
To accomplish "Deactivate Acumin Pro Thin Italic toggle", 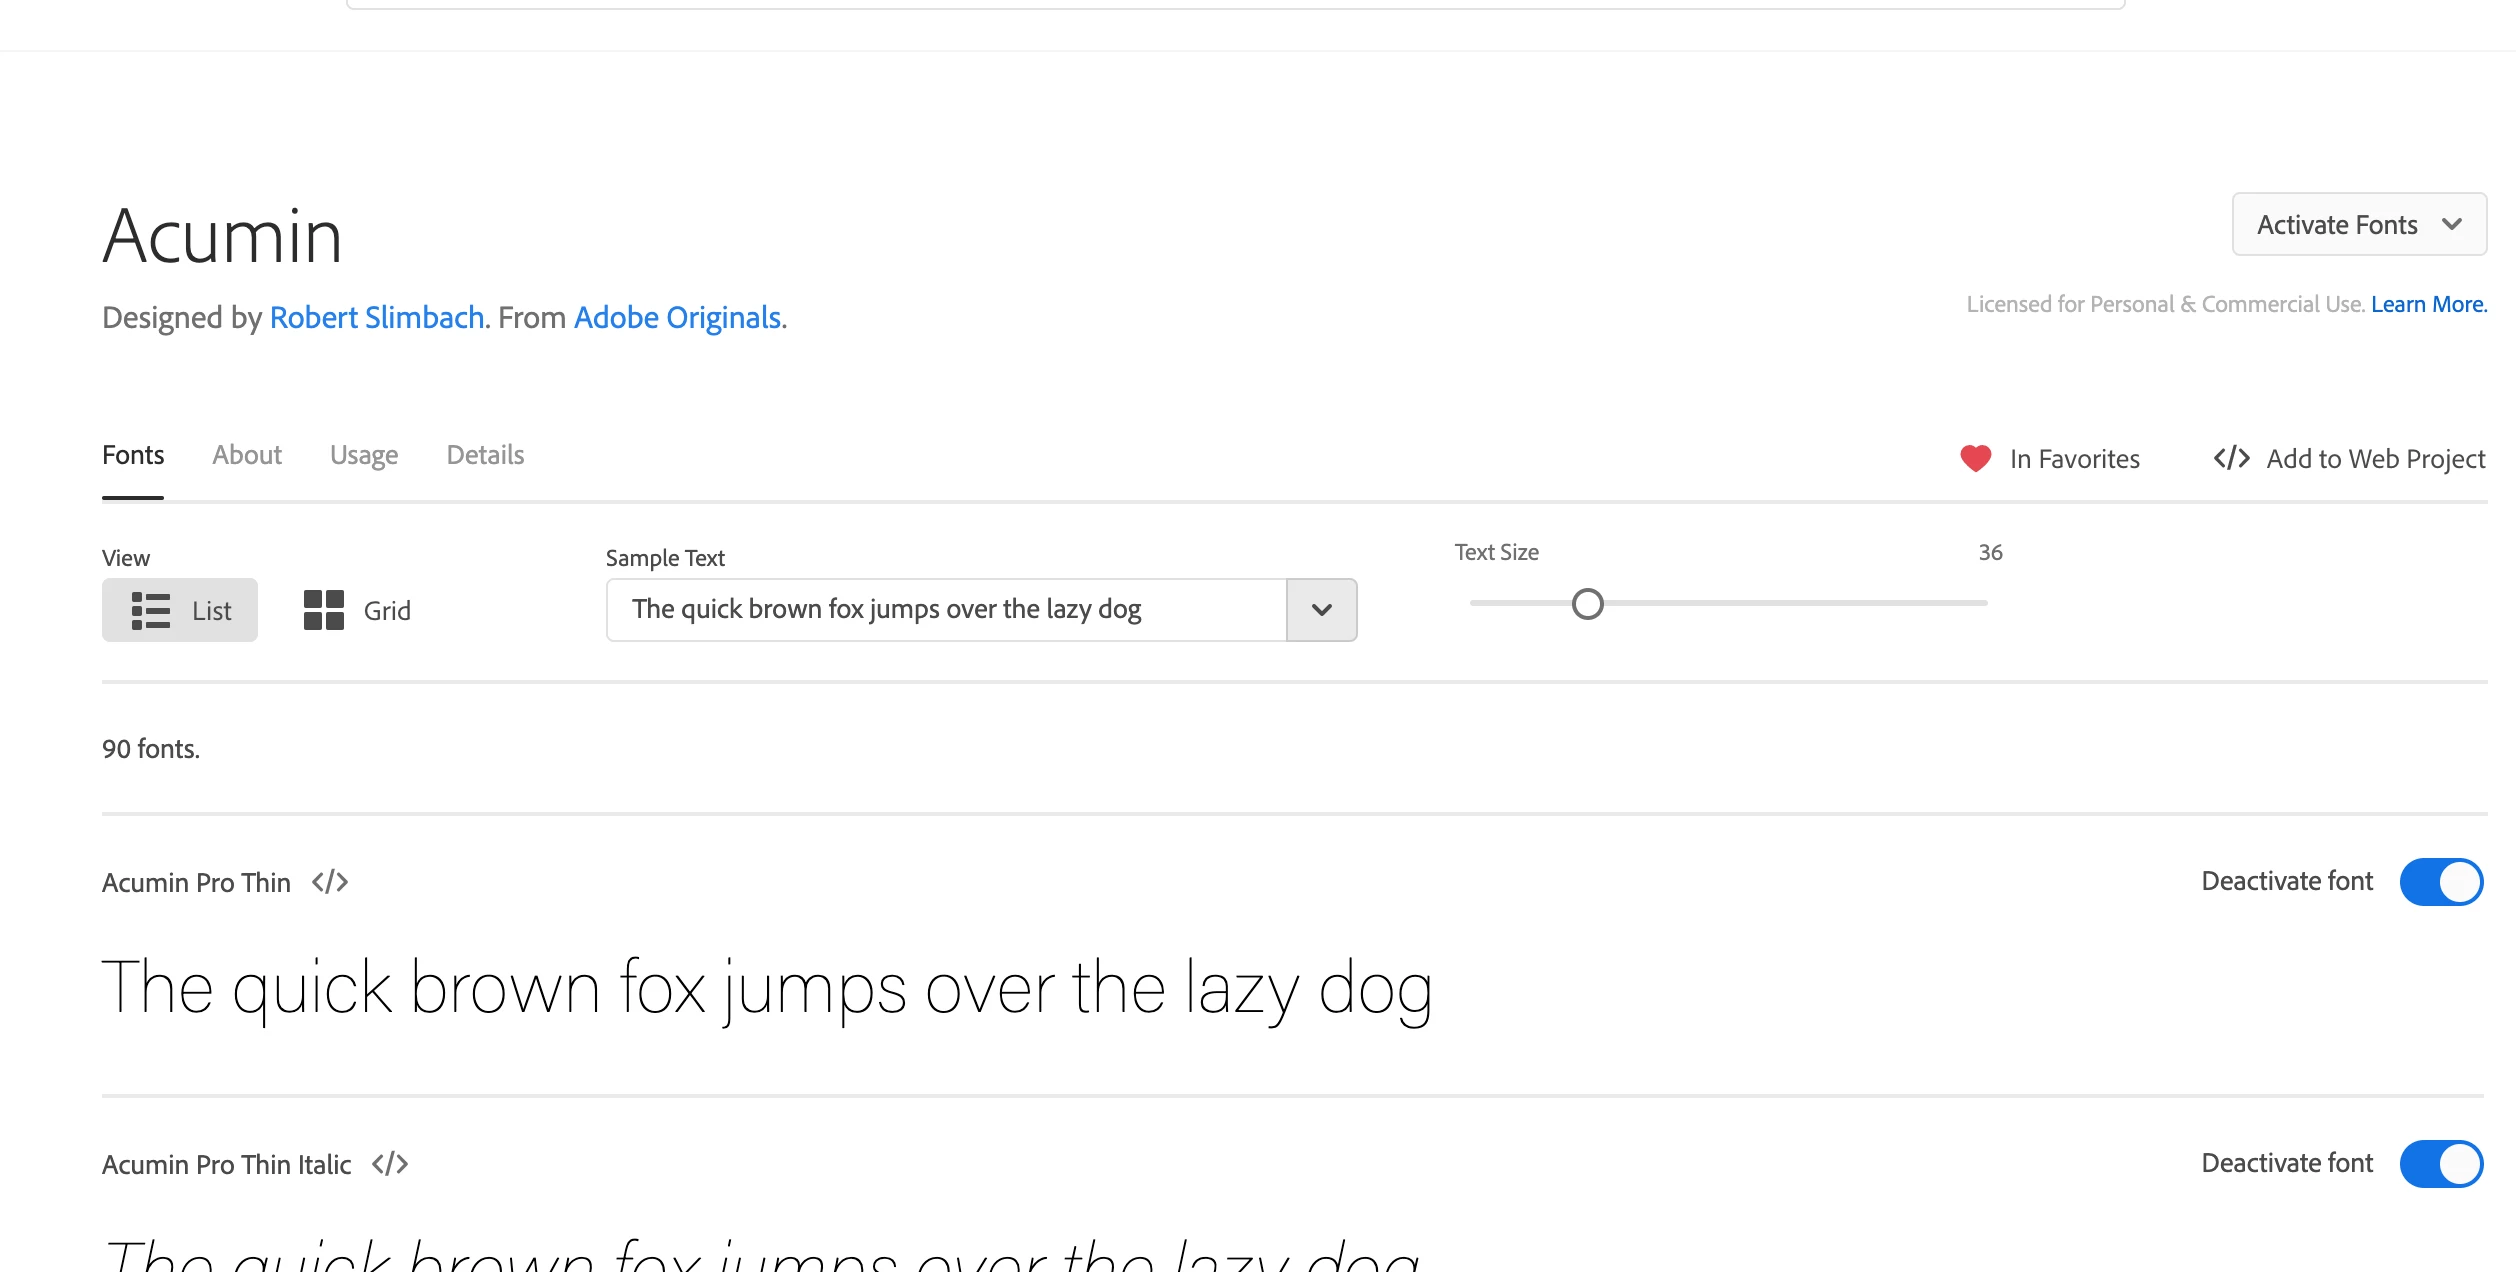I will pos(2441,1164).
